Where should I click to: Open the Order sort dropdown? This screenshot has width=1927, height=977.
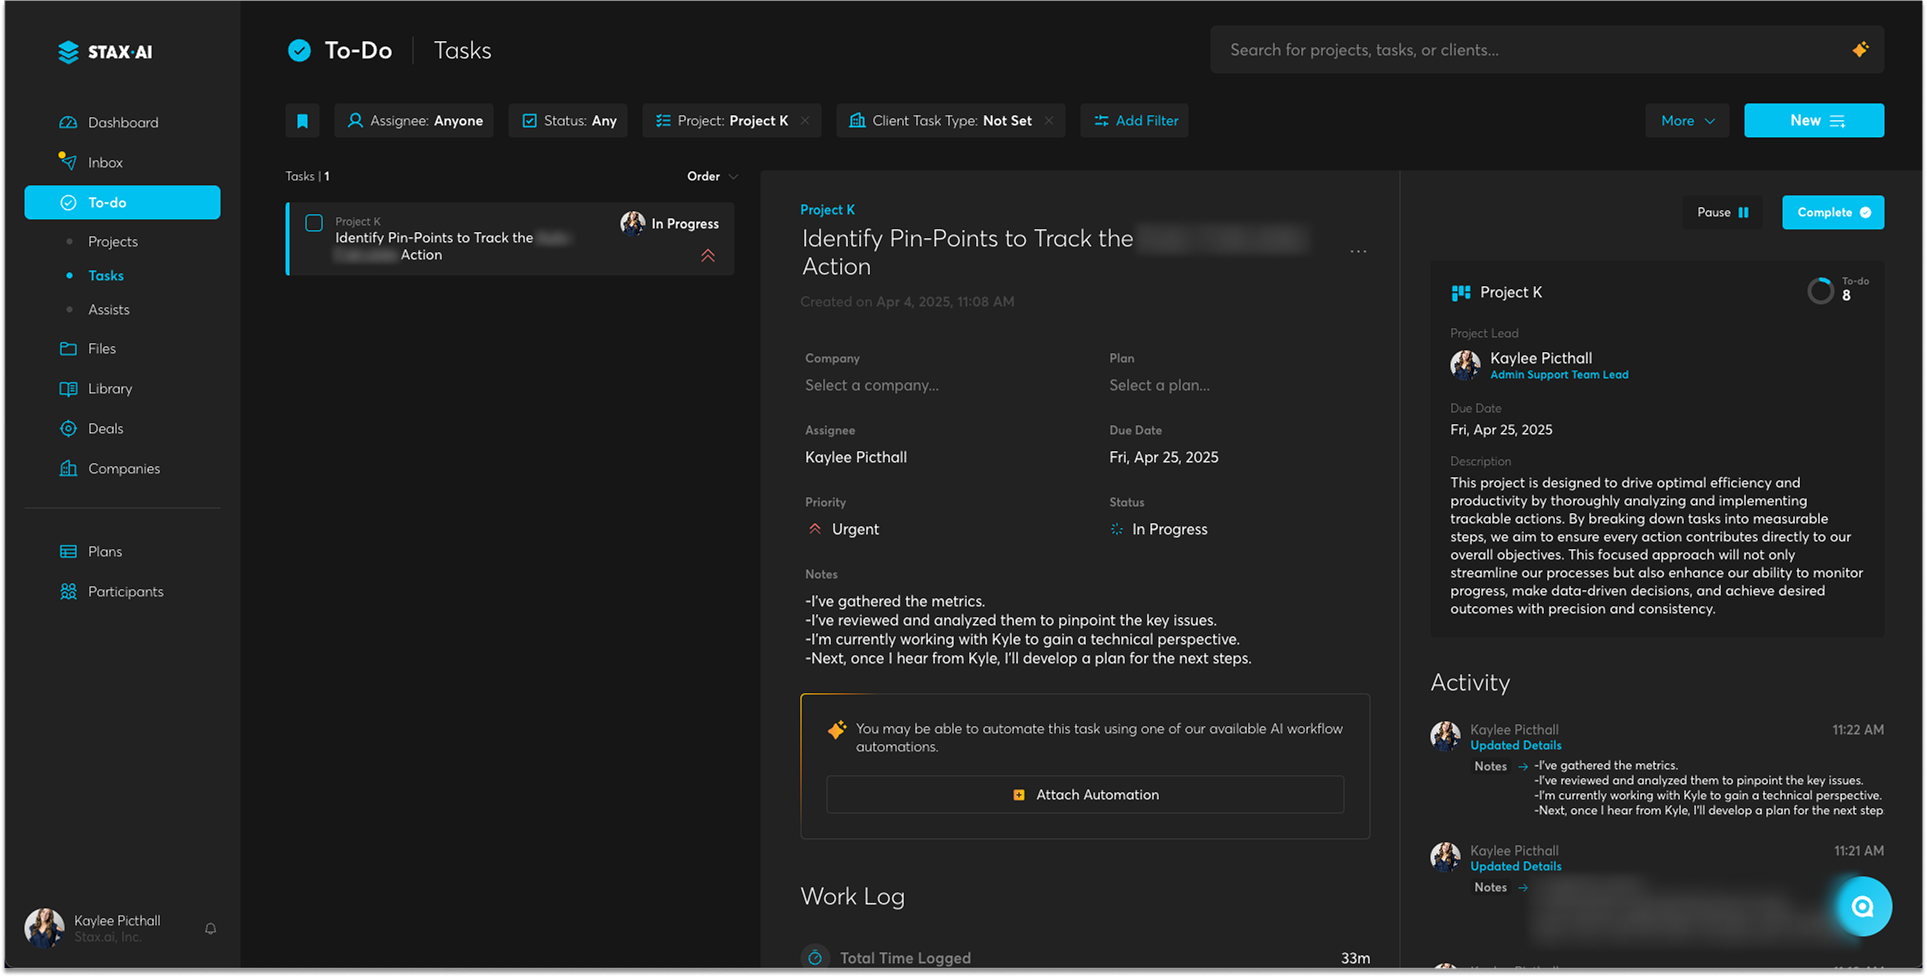(711, 177)
